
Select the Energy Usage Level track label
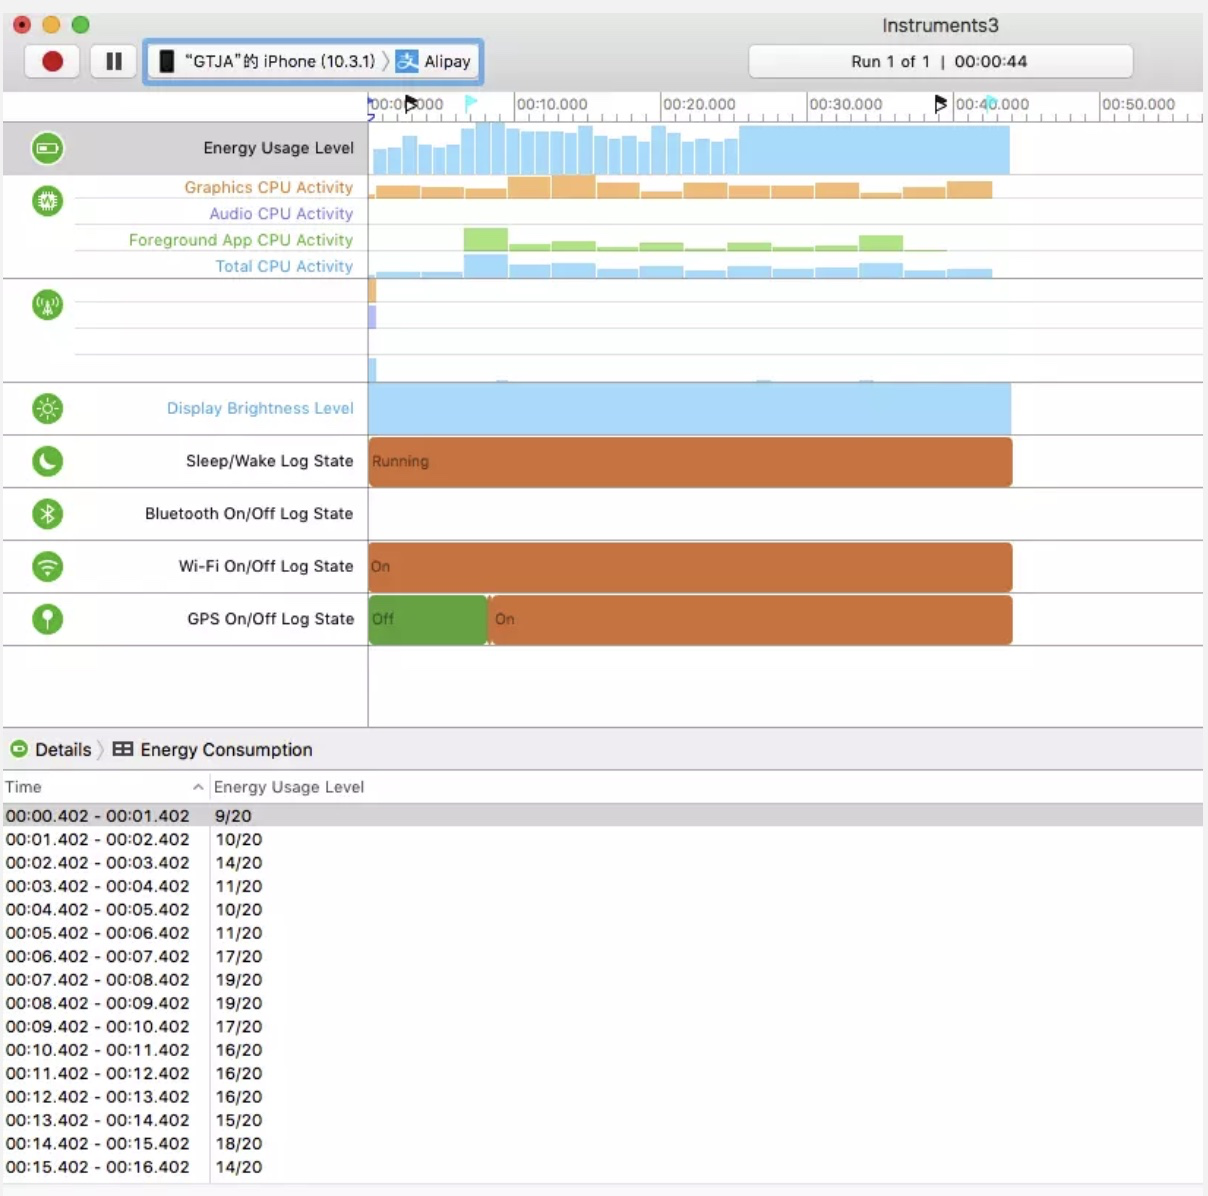coord(278,148)
